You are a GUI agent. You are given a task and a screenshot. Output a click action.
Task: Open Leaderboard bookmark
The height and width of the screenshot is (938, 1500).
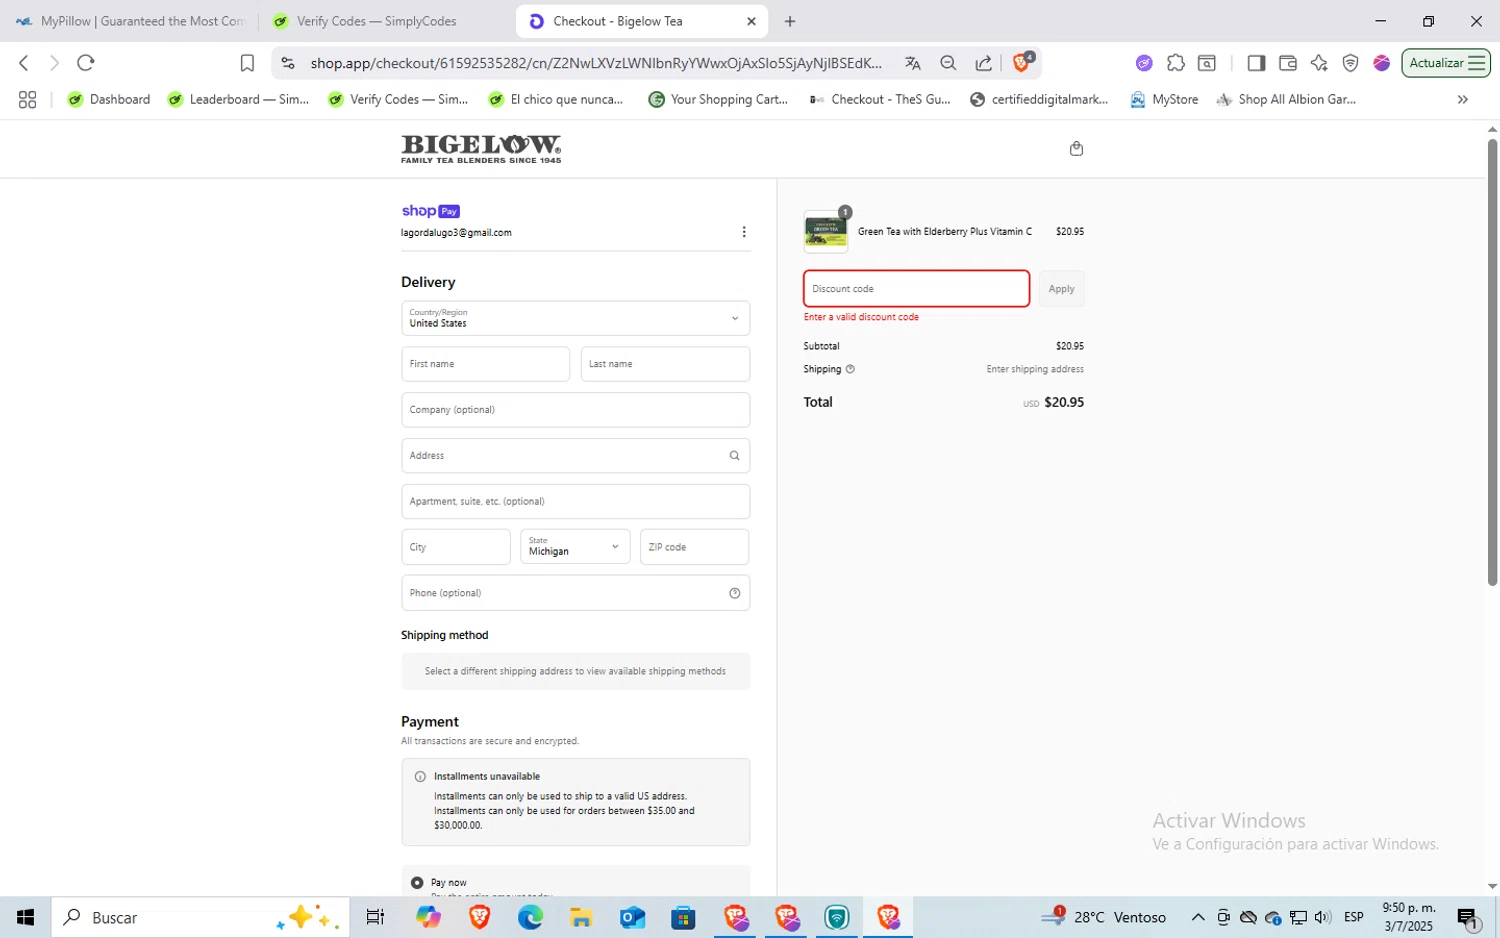239,100
